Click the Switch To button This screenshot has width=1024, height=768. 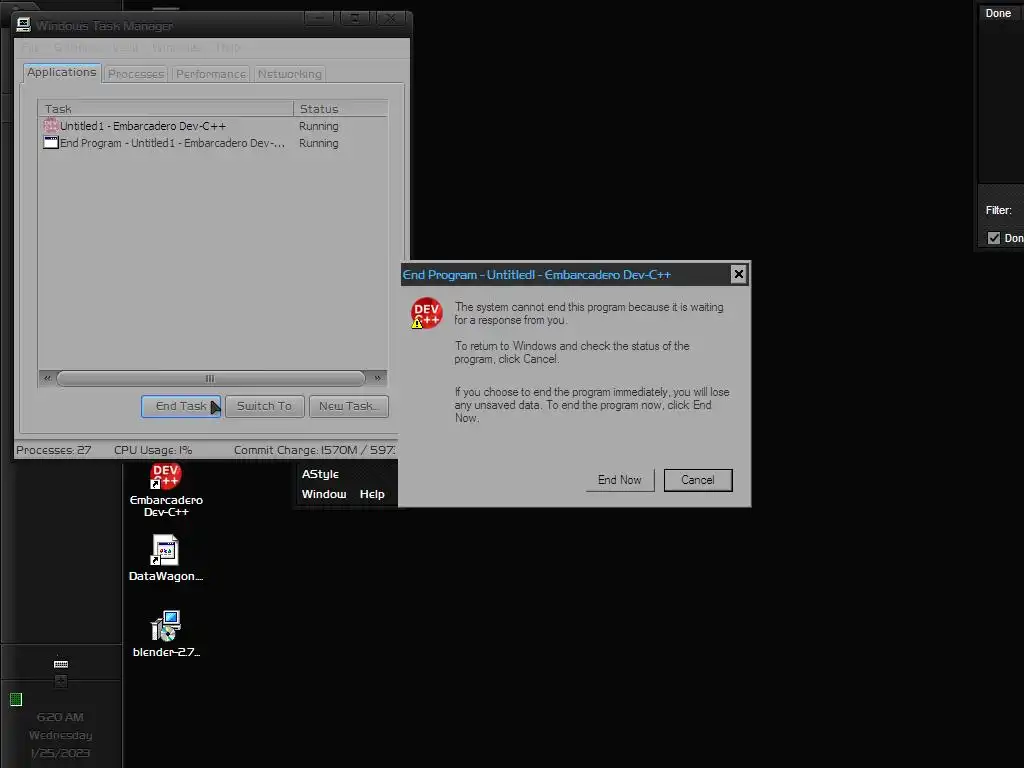coord(264,406)
